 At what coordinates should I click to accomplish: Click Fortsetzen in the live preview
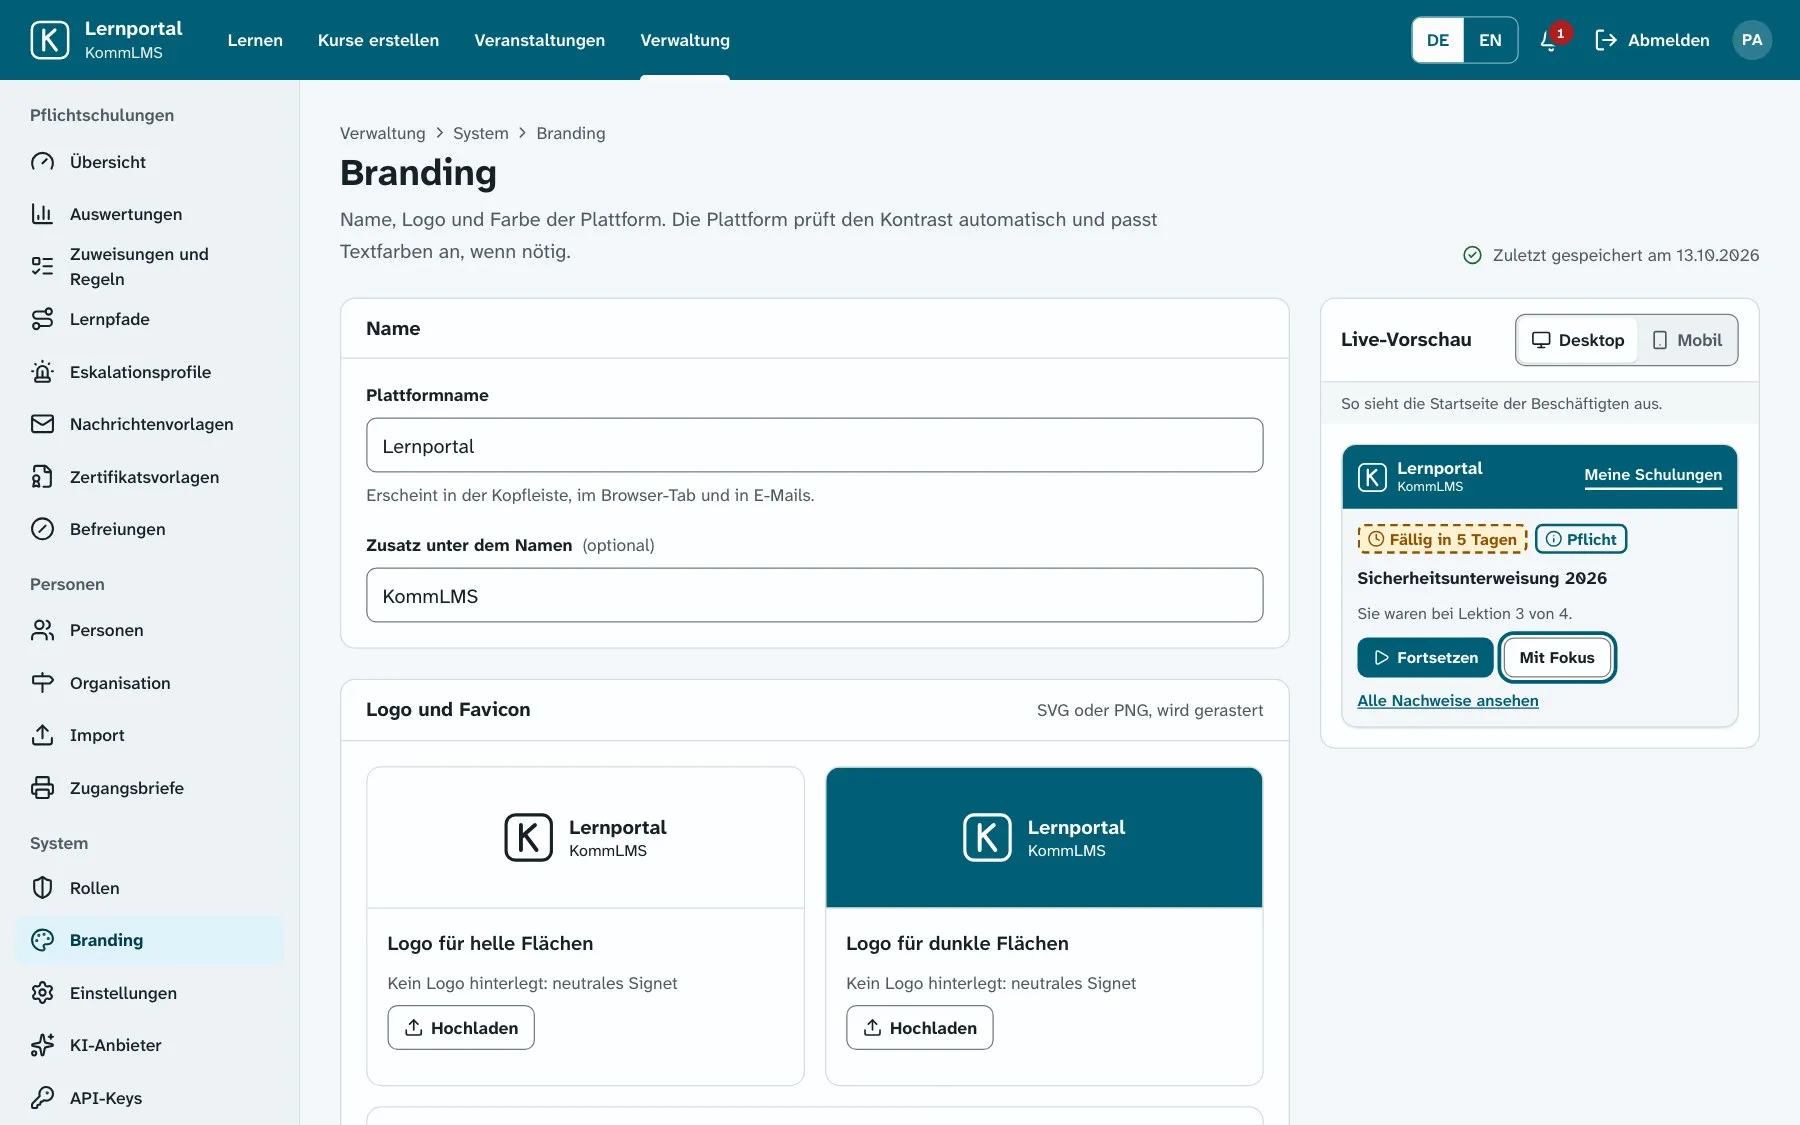pyautogui.click(x=1425, y=657)
